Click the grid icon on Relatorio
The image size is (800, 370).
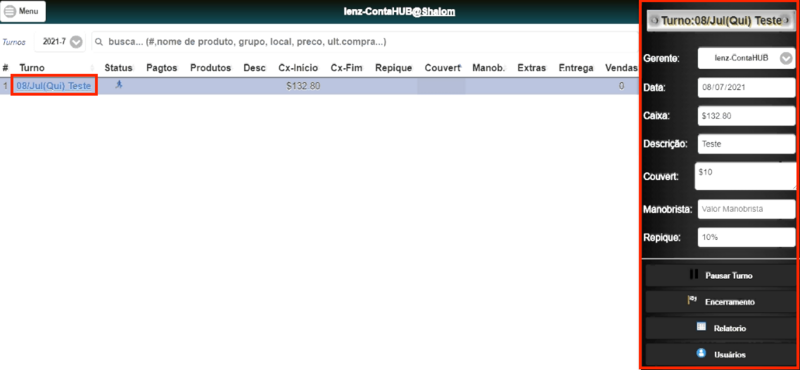coord(701,327)
